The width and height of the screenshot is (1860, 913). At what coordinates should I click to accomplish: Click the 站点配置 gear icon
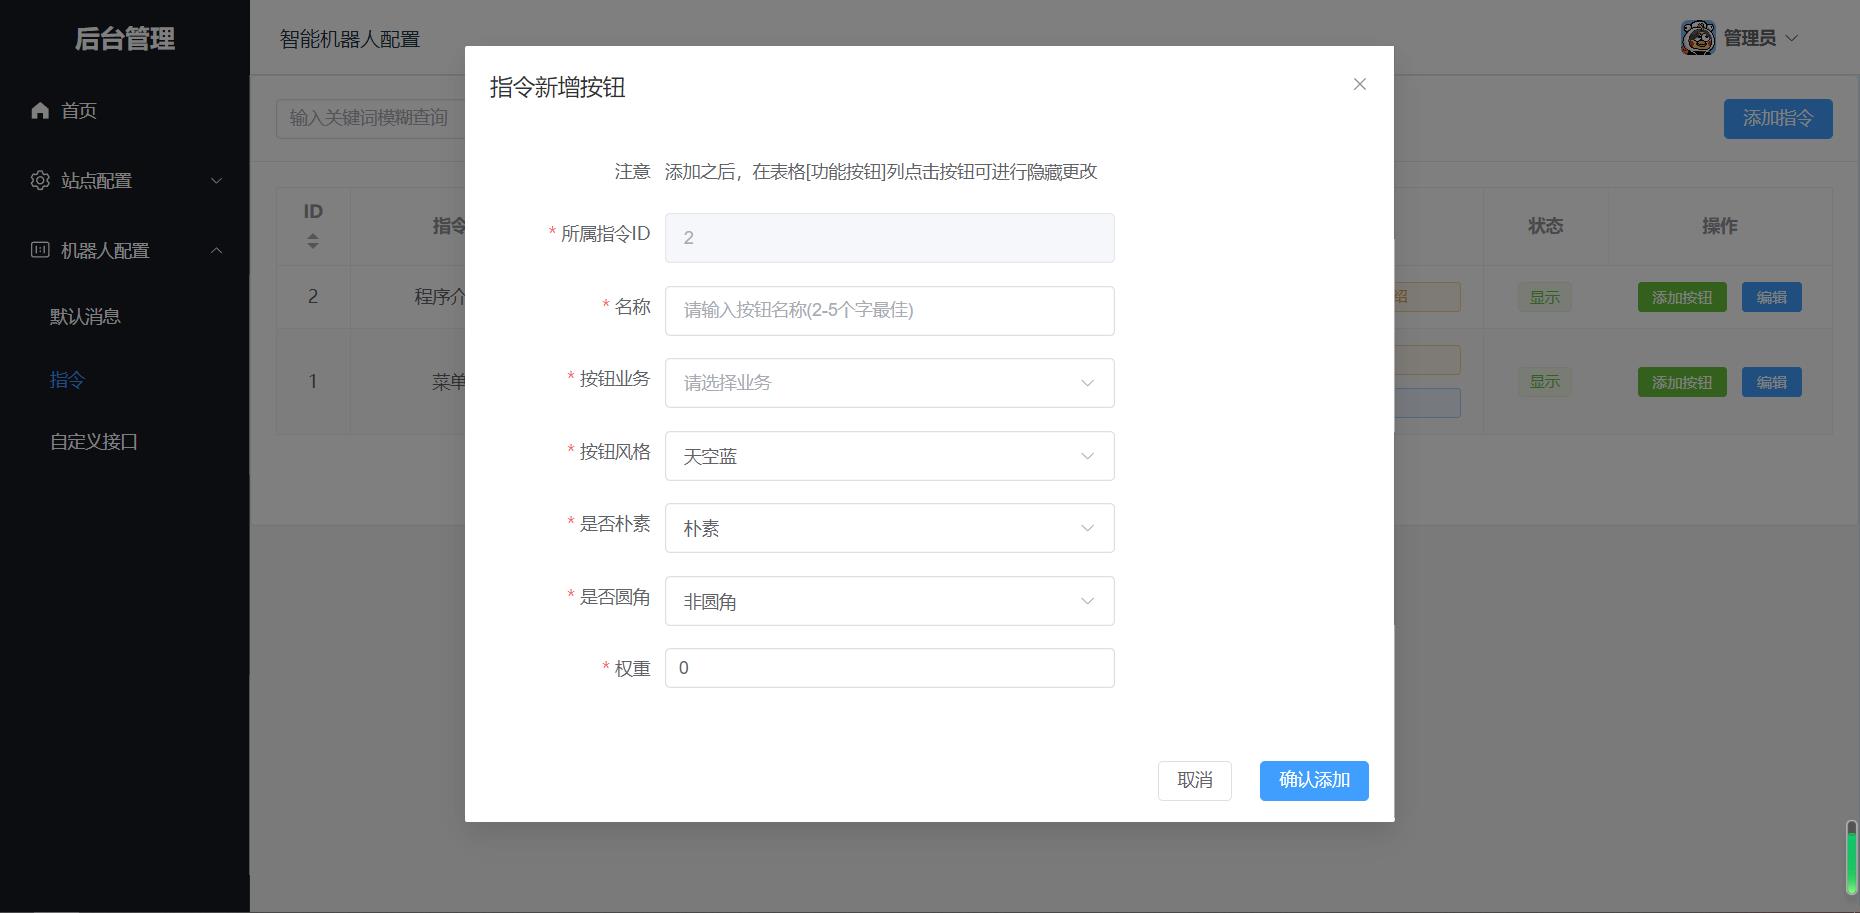40,180
